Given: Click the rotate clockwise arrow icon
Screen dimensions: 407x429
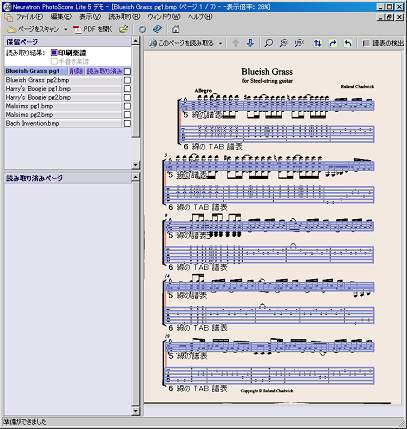Looking at the screenshot, I should pyautogui.click(x=333, y=43).
